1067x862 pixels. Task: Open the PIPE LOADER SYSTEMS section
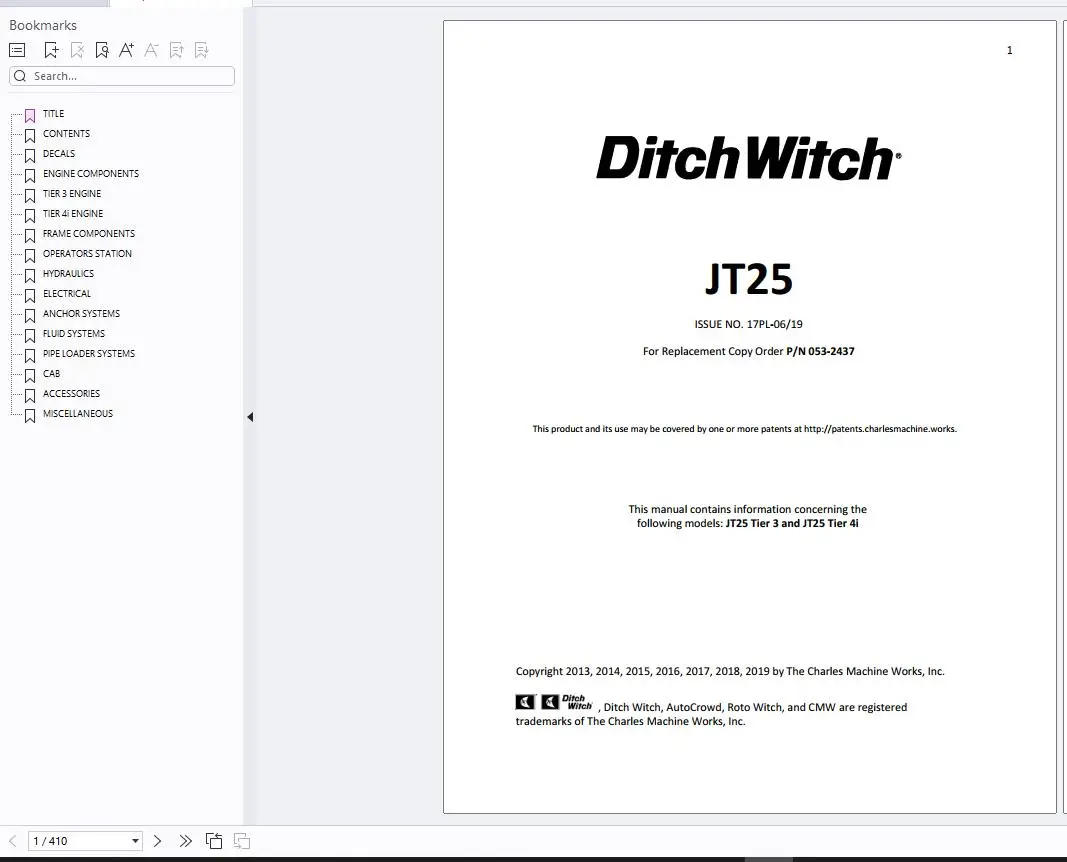click(88, 353)
